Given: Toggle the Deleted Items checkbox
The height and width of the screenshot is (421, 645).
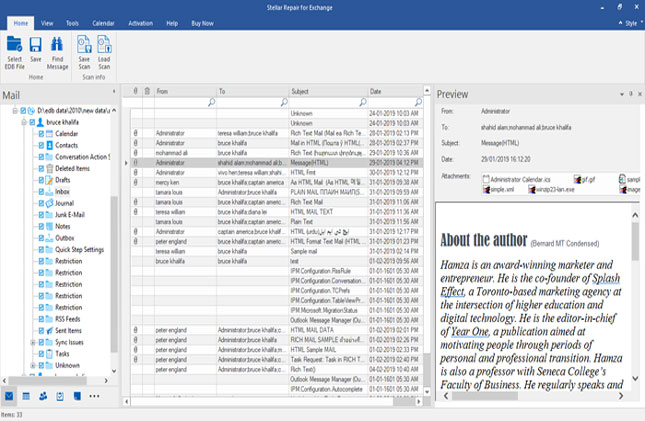Looking at the screenshot, I should pos(41,168).
